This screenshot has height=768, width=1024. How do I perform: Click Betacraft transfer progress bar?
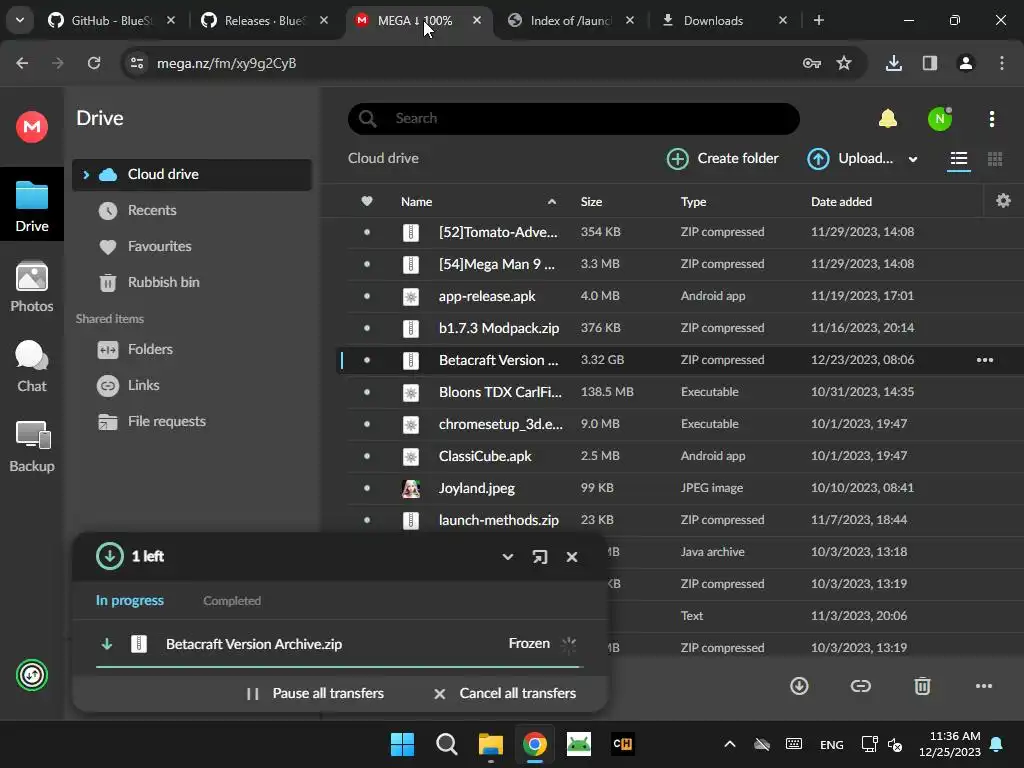click(x=338, y=667)
